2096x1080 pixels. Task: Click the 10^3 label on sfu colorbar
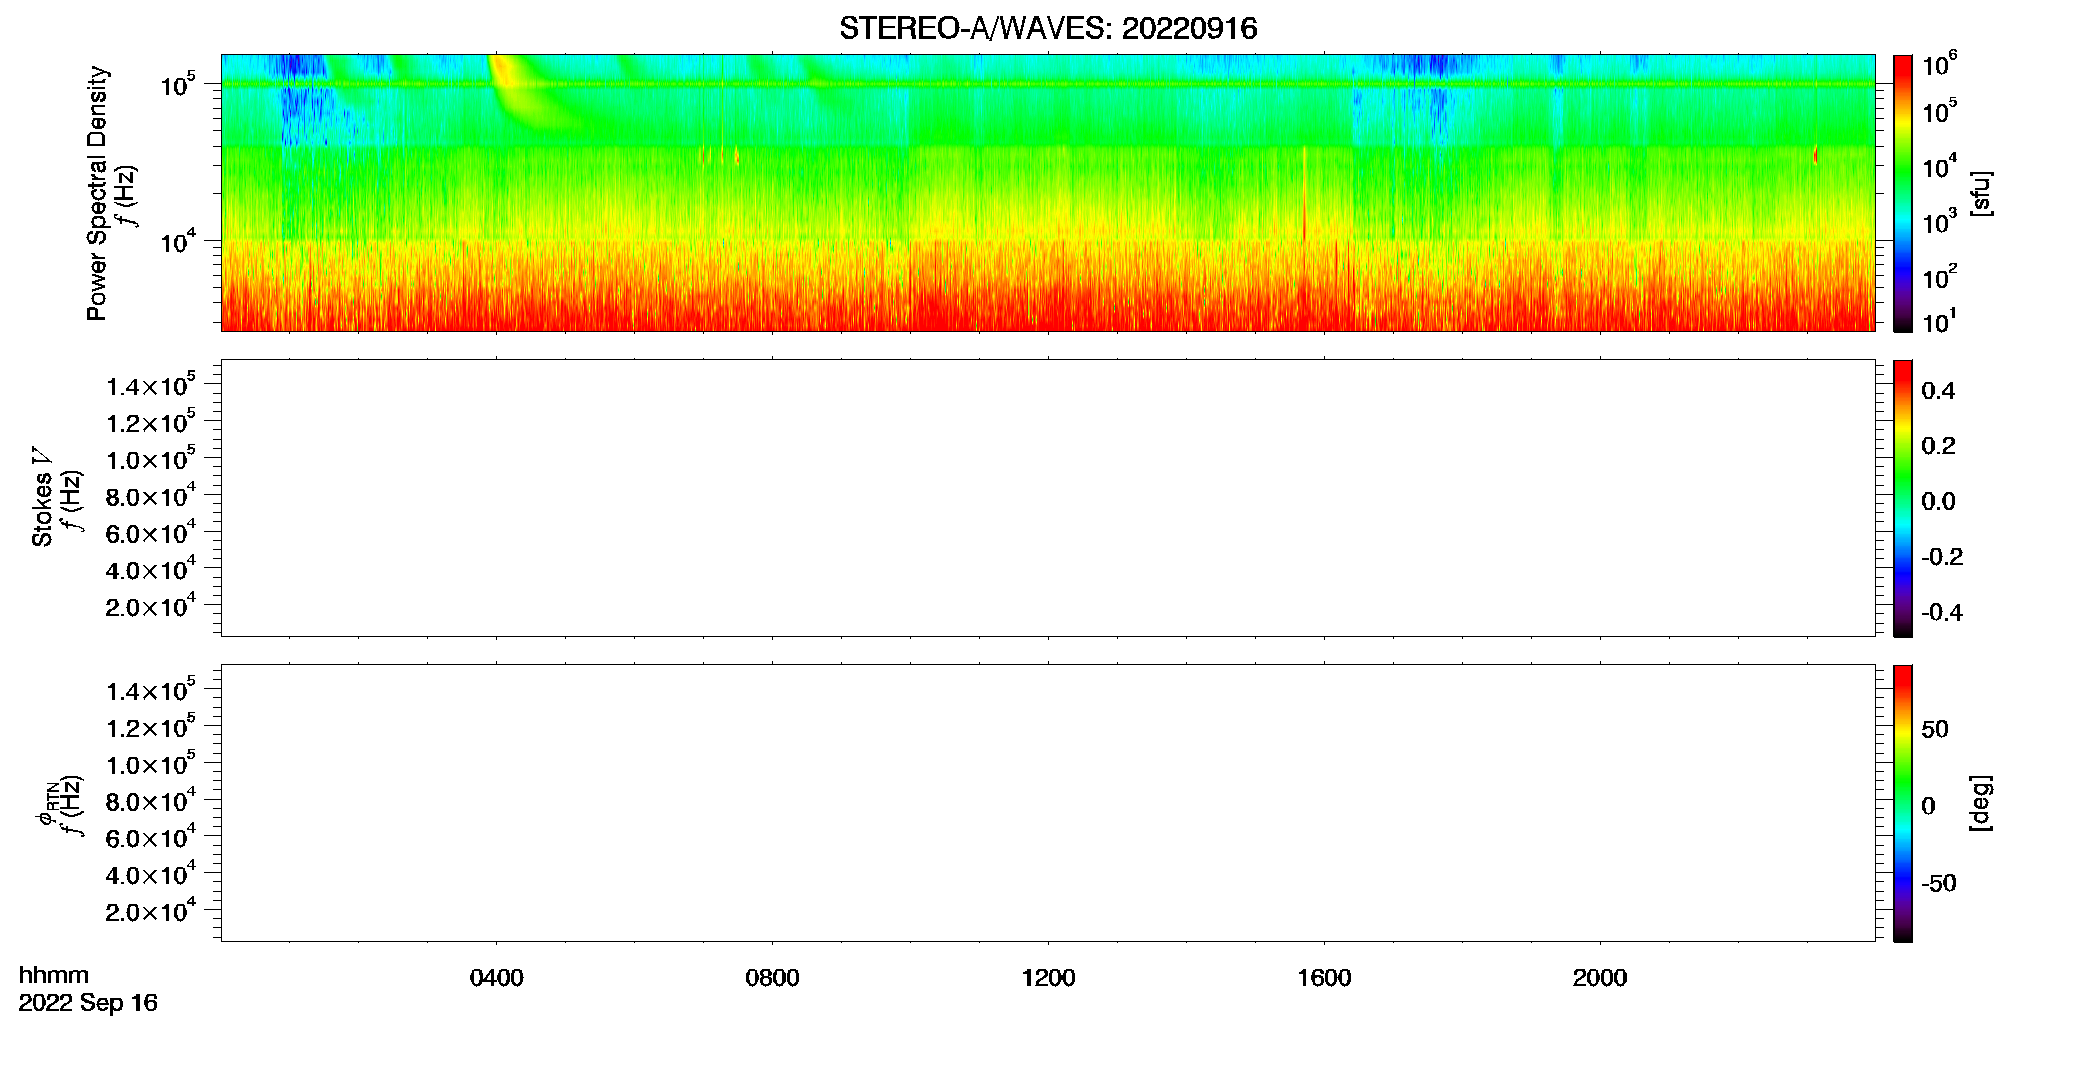pos(1939,222)
